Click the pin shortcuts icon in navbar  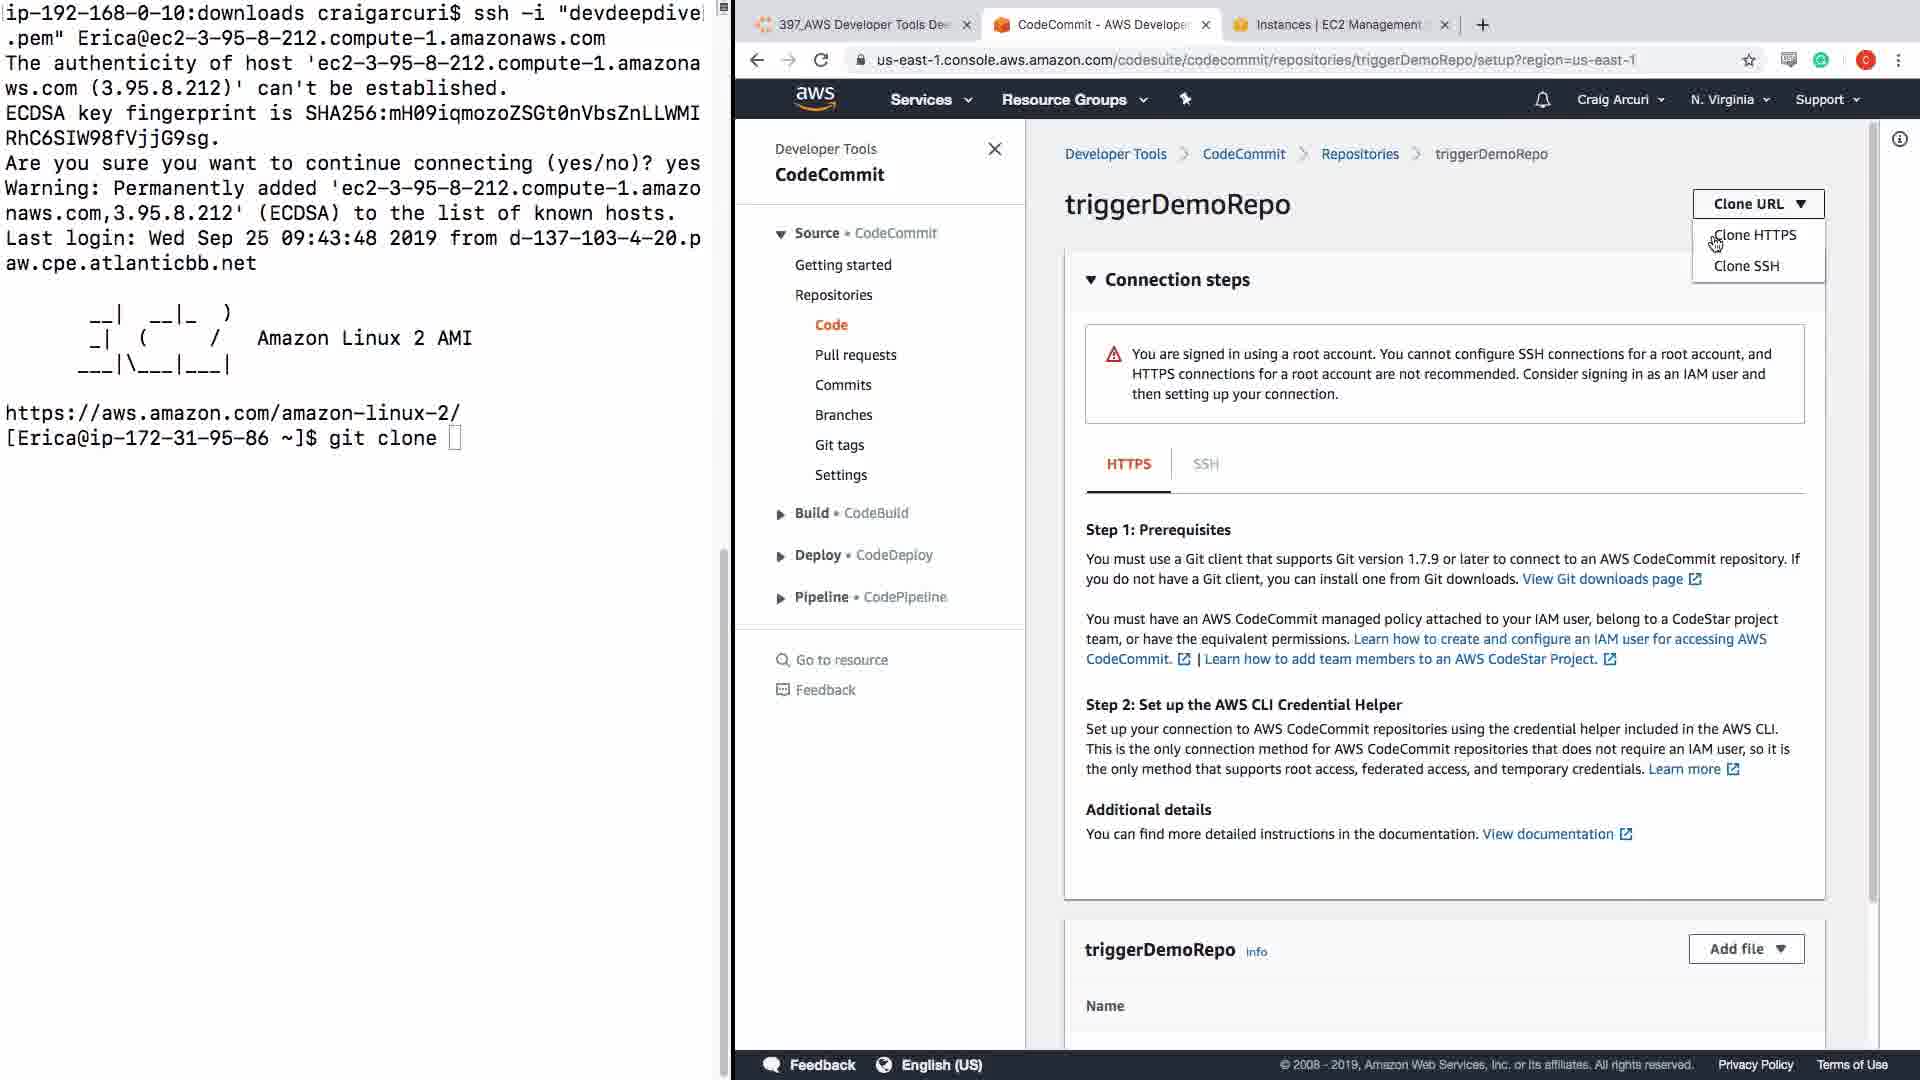[1185, 99]
